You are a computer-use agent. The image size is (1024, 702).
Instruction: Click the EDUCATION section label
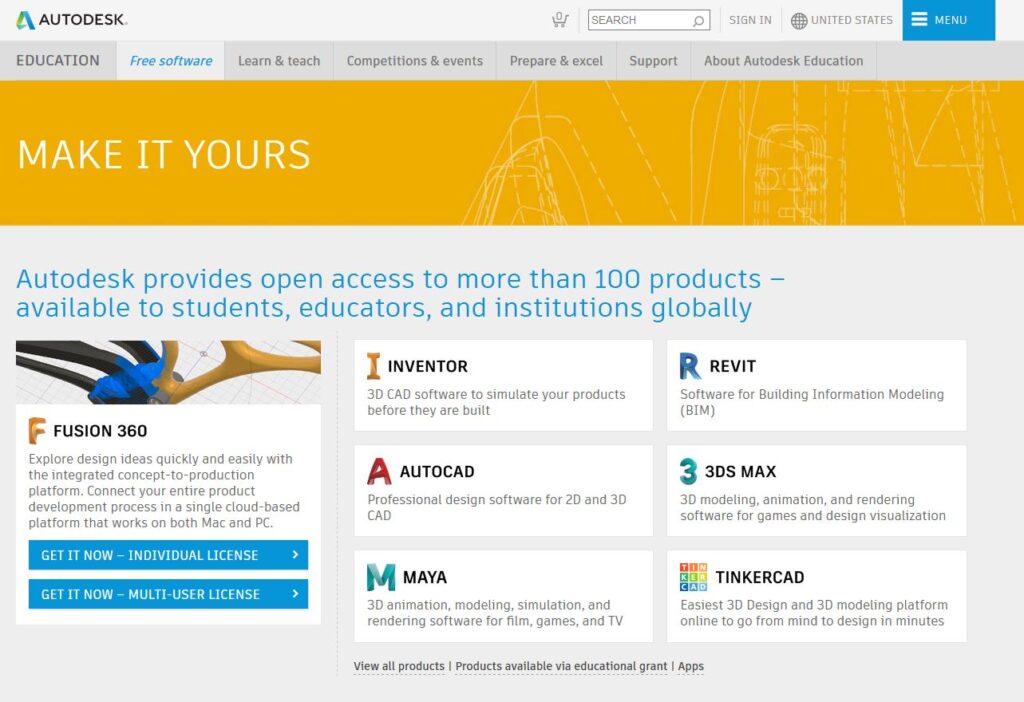pyautogui.click(x=58, y=61)
